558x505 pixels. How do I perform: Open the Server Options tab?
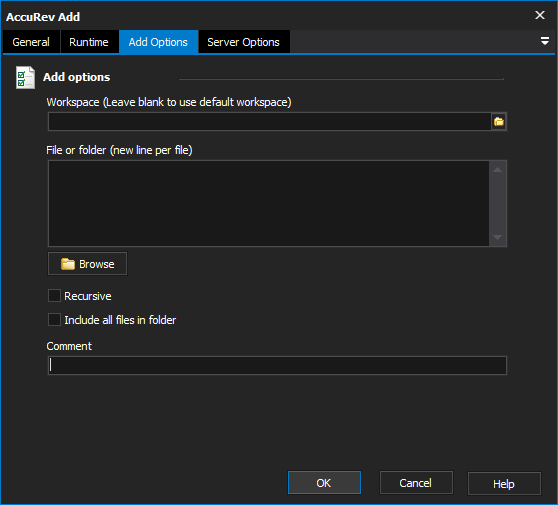point(243,42)
